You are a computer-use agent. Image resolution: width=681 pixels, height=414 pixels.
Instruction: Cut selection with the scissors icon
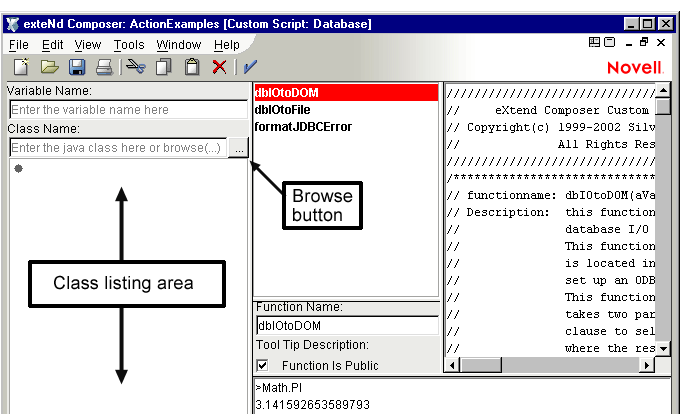(136, 67)
